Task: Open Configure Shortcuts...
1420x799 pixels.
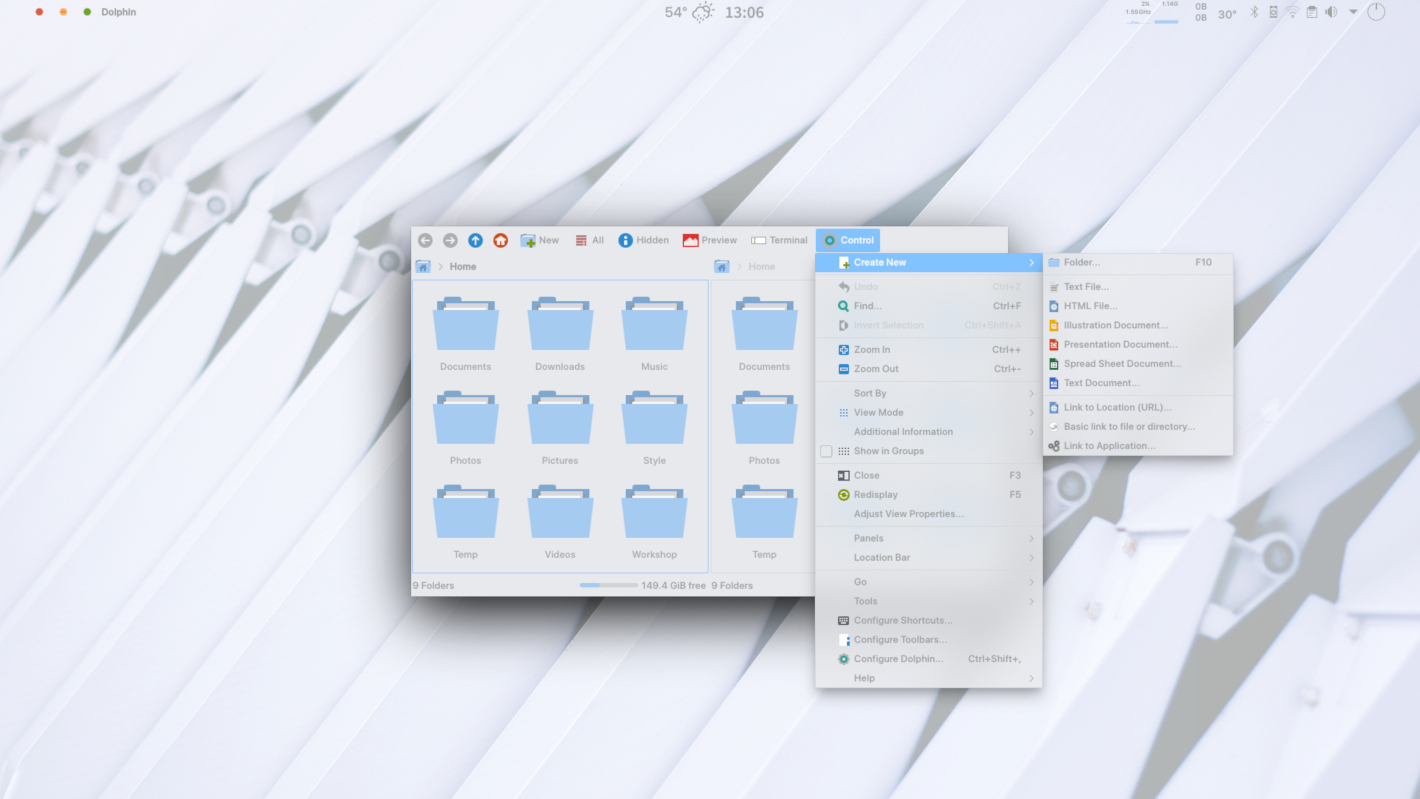Action: pyautogui.click(x=928, y=620)
